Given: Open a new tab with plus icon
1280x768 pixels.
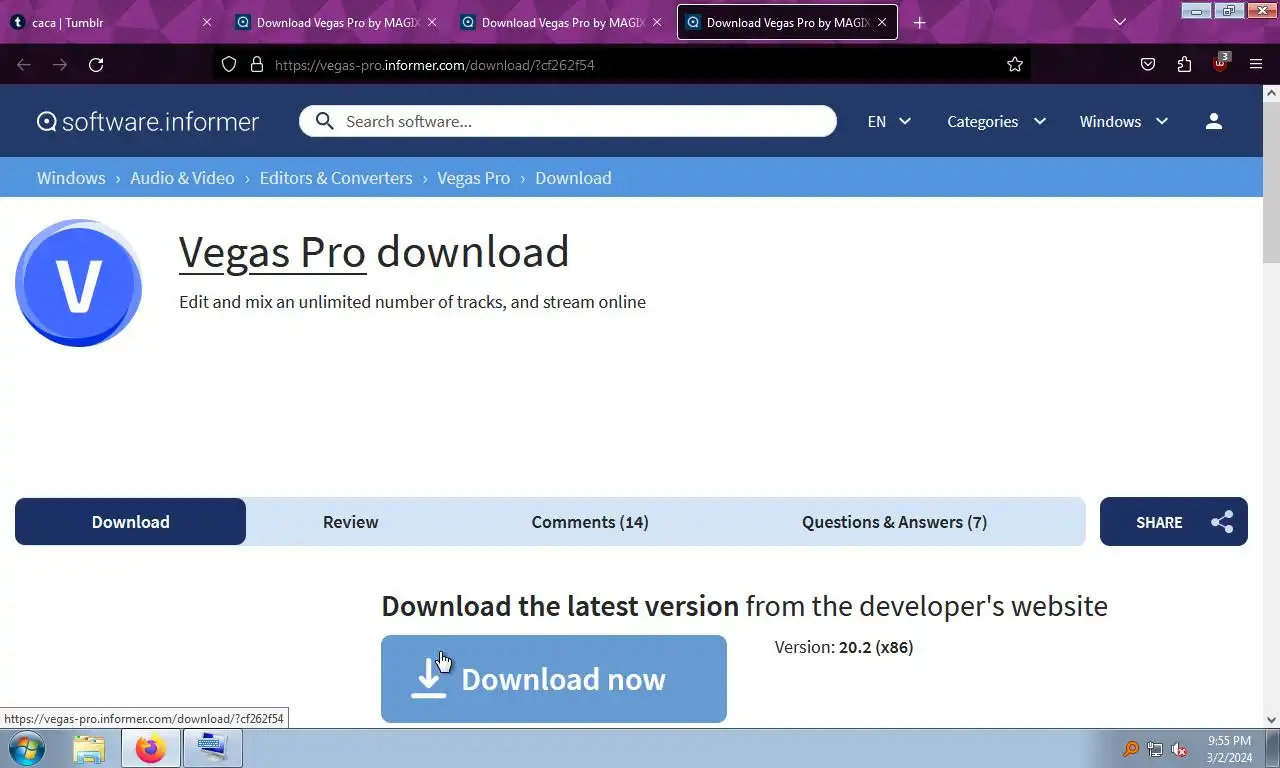Looking at the screenshot, I should [920, 22].
